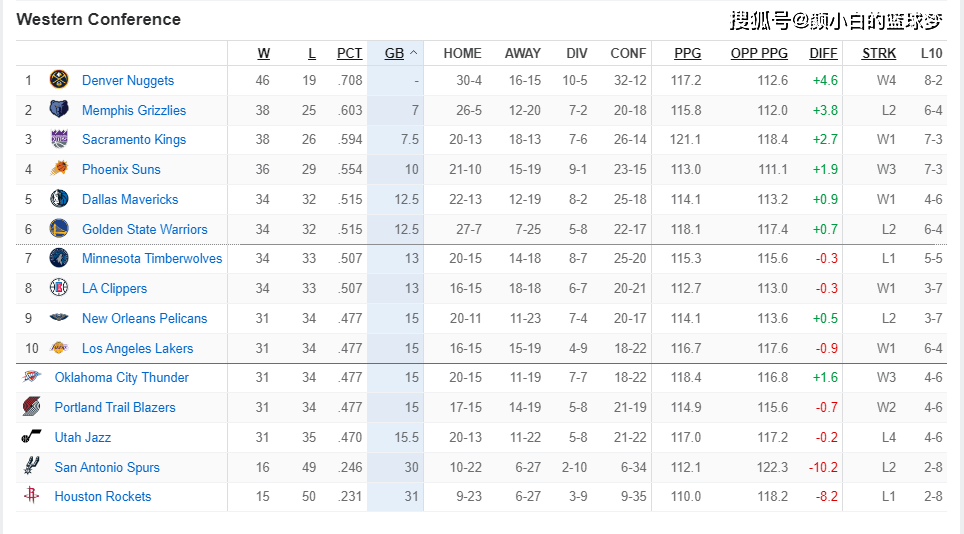Click the Utah Jazz logo icon

pos(31,437)
